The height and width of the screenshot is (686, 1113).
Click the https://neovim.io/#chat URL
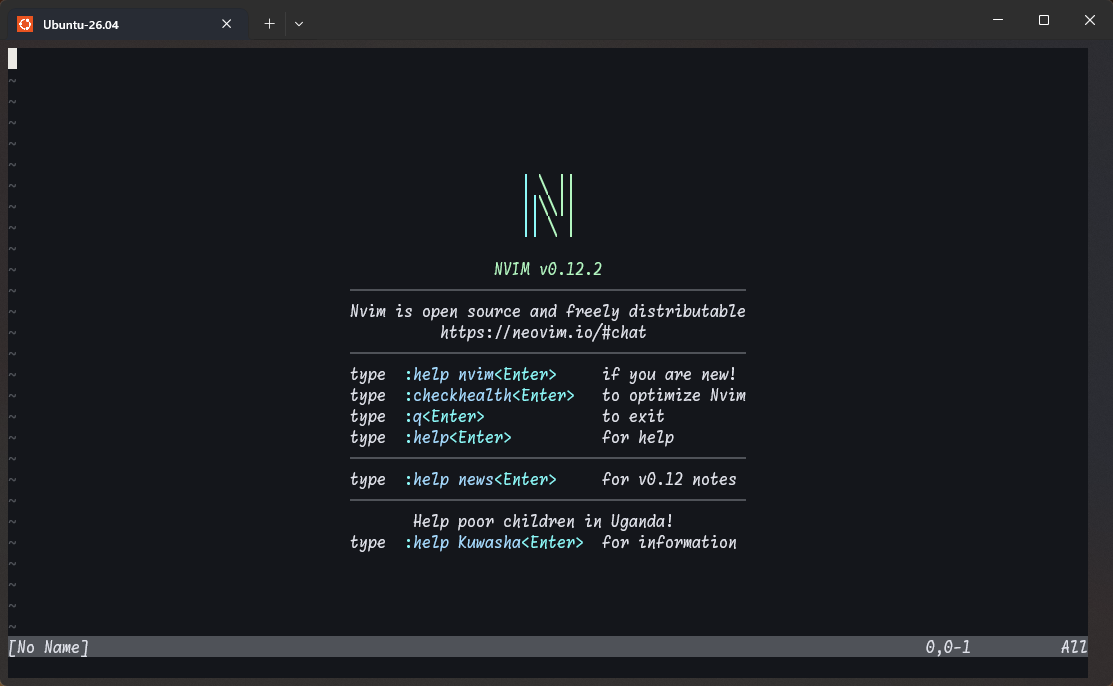point(544,332)
